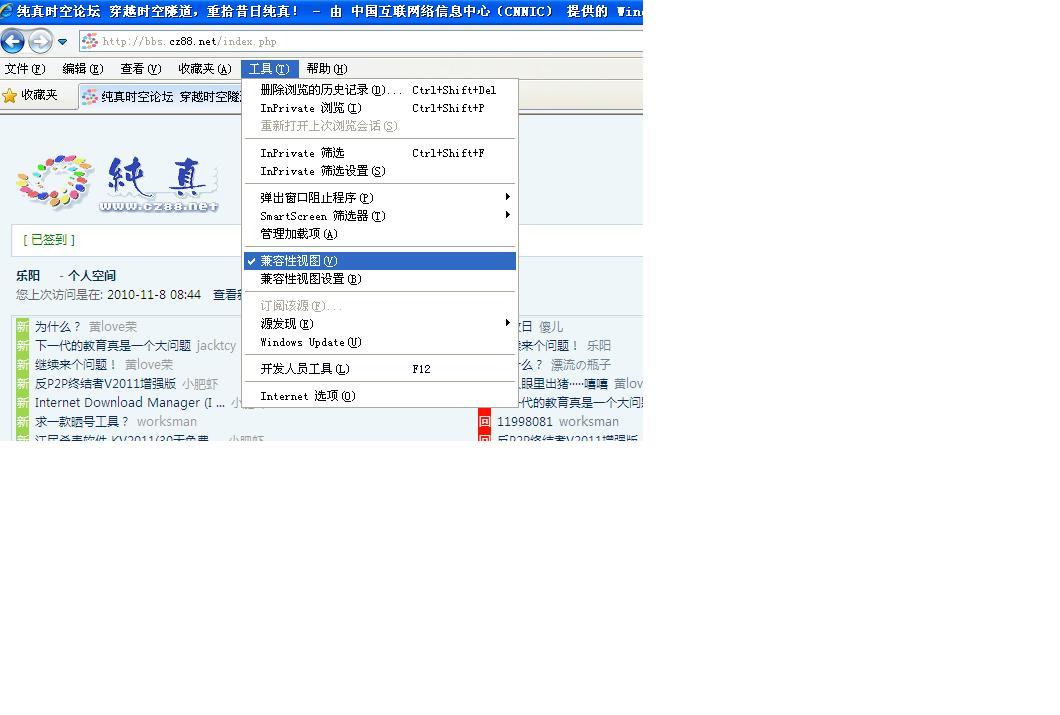The width and height of the screenshot is (1060, 715).
Task: Choose 删除浏览的历史记录(D)...
Action: pyautogui.click(x=380, y=90)
